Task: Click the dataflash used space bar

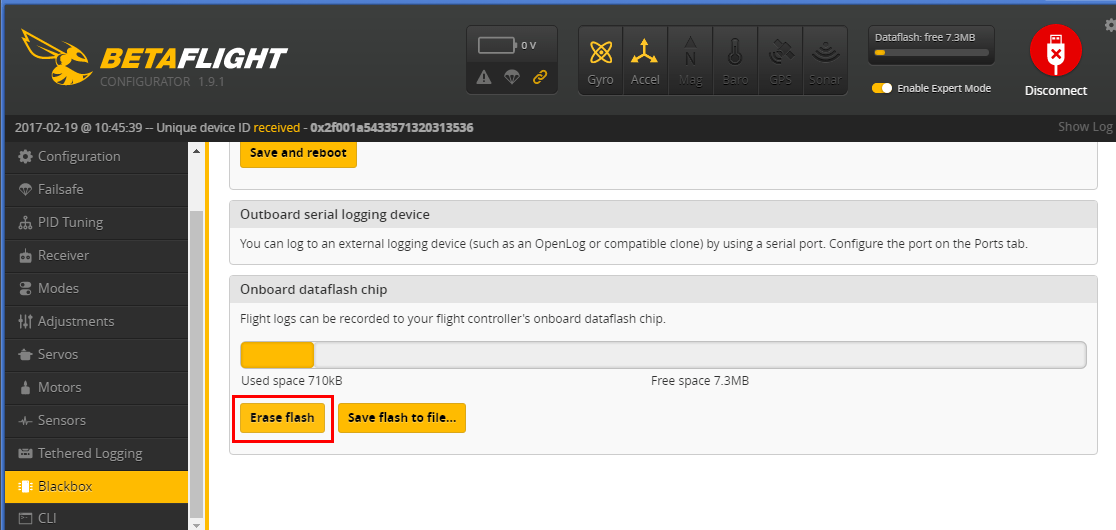Action: pos(278,355)
